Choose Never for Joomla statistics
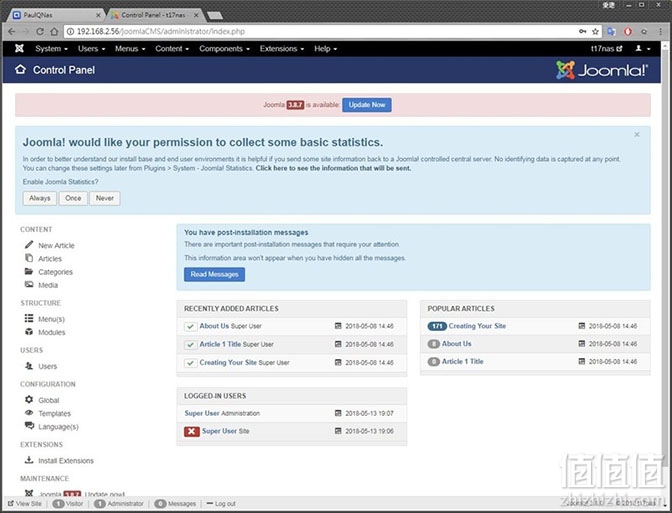Screen dimensions: 672x513 (105, 198)
